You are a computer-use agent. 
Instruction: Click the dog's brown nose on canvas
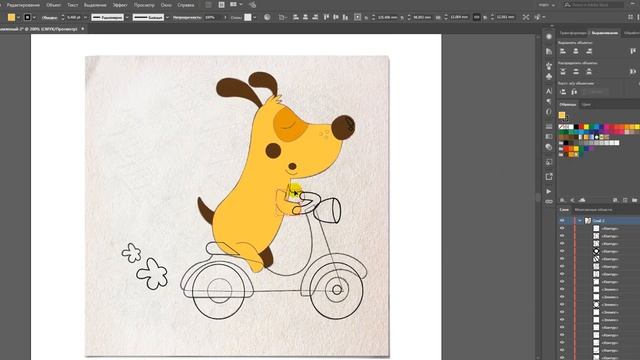coord(343,127)
